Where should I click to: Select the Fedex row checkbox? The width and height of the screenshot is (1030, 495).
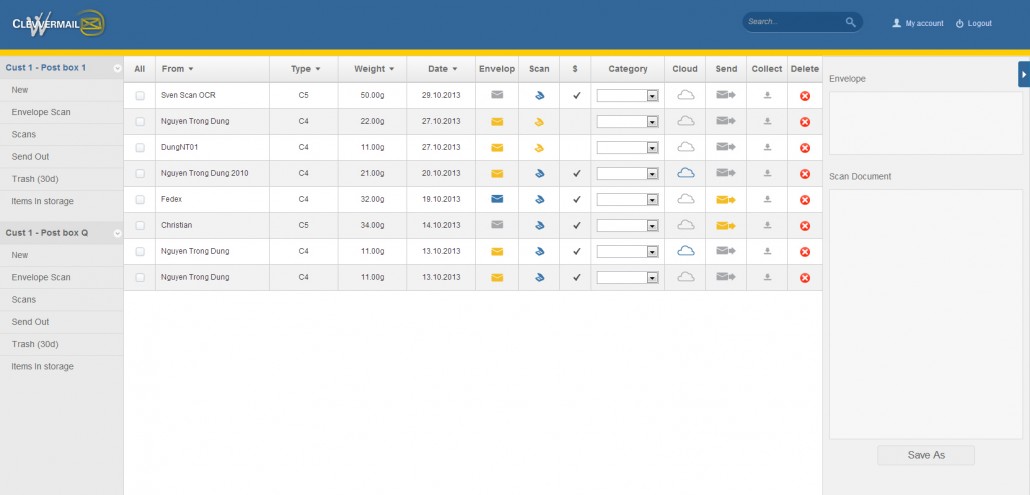pyautogui.click(x=140, y=199)
